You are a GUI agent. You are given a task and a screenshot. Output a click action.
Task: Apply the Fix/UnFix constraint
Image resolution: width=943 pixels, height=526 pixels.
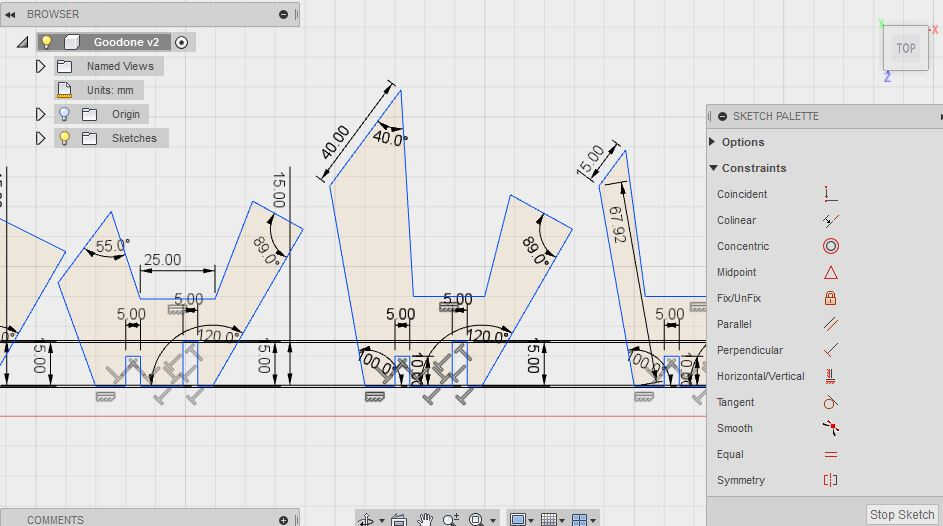(831, 298)
